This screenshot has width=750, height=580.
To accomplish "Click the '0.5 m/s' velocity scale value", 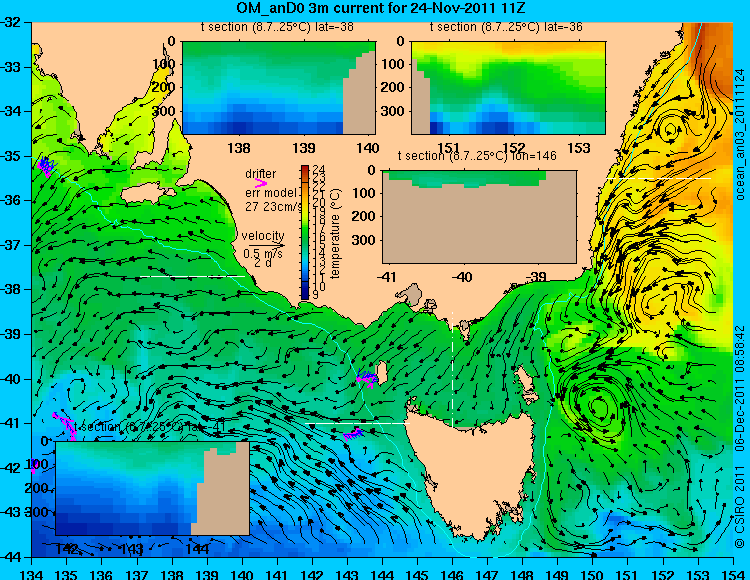I will pyautogui.click(x=263, y=254).
